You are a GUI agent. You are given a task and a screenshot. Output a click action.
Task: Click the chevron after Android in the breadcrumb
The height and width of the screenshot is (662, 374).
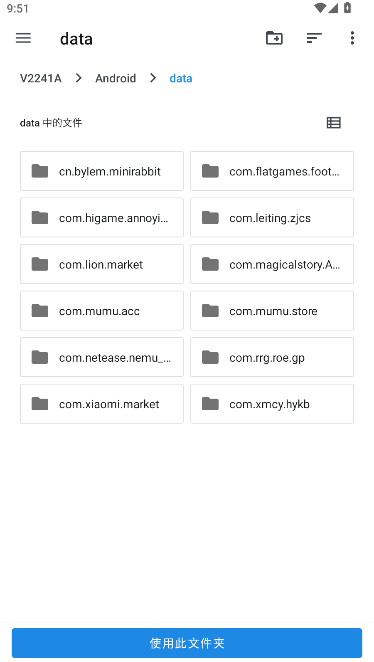[x=153, y=78]
